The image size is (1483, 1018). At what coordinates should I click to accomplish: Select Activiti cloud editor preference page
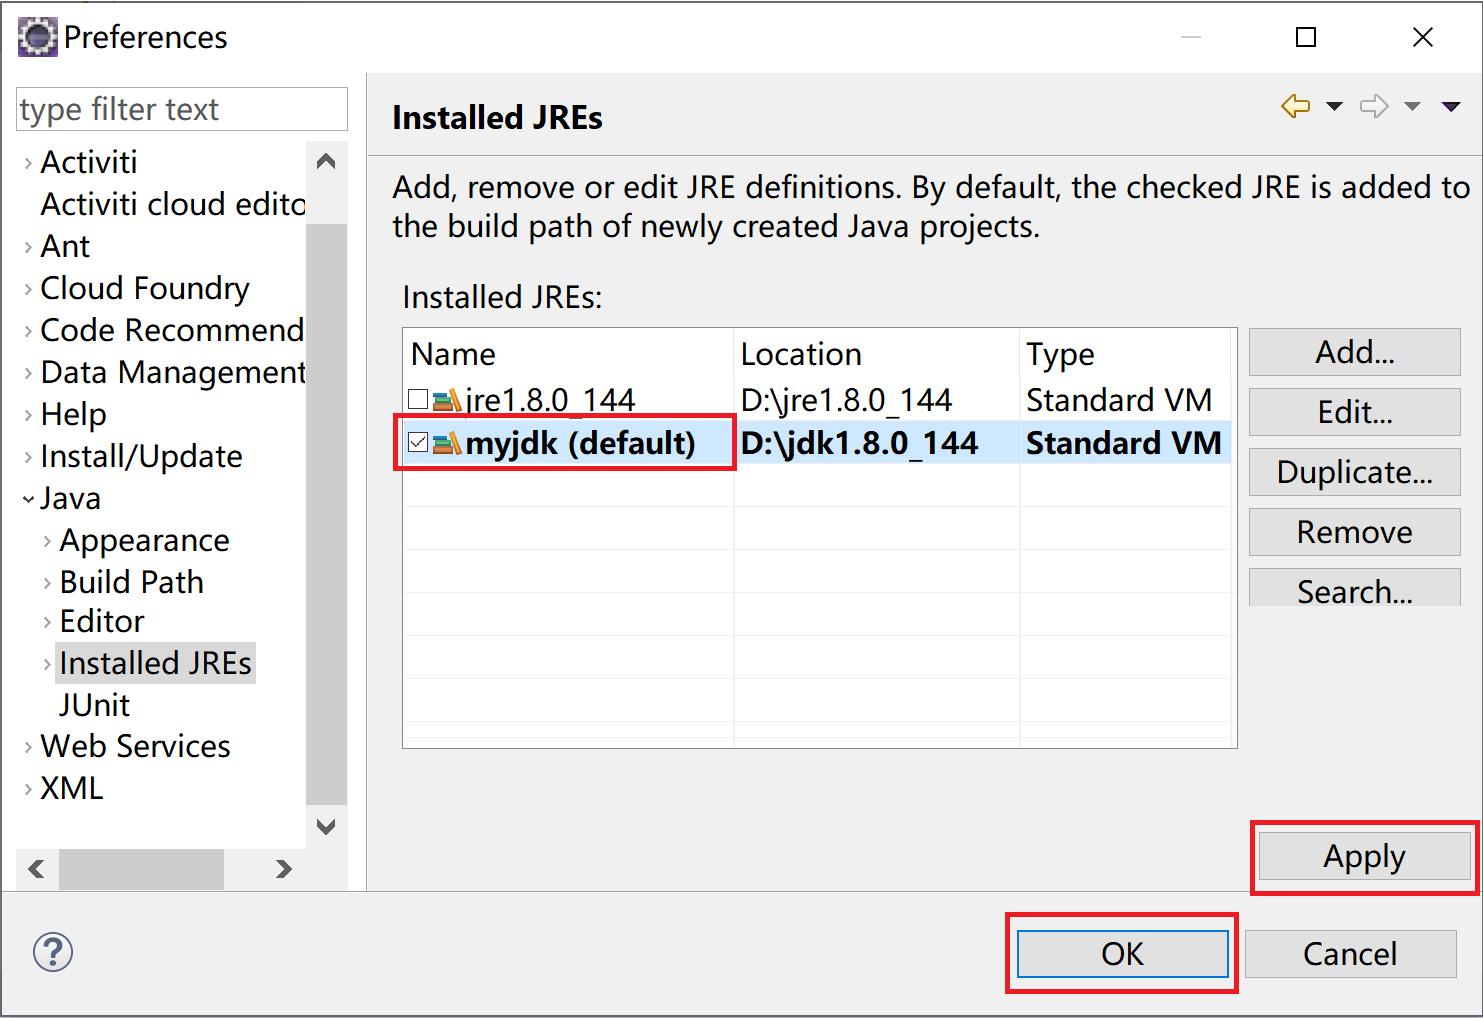(172, 204)
